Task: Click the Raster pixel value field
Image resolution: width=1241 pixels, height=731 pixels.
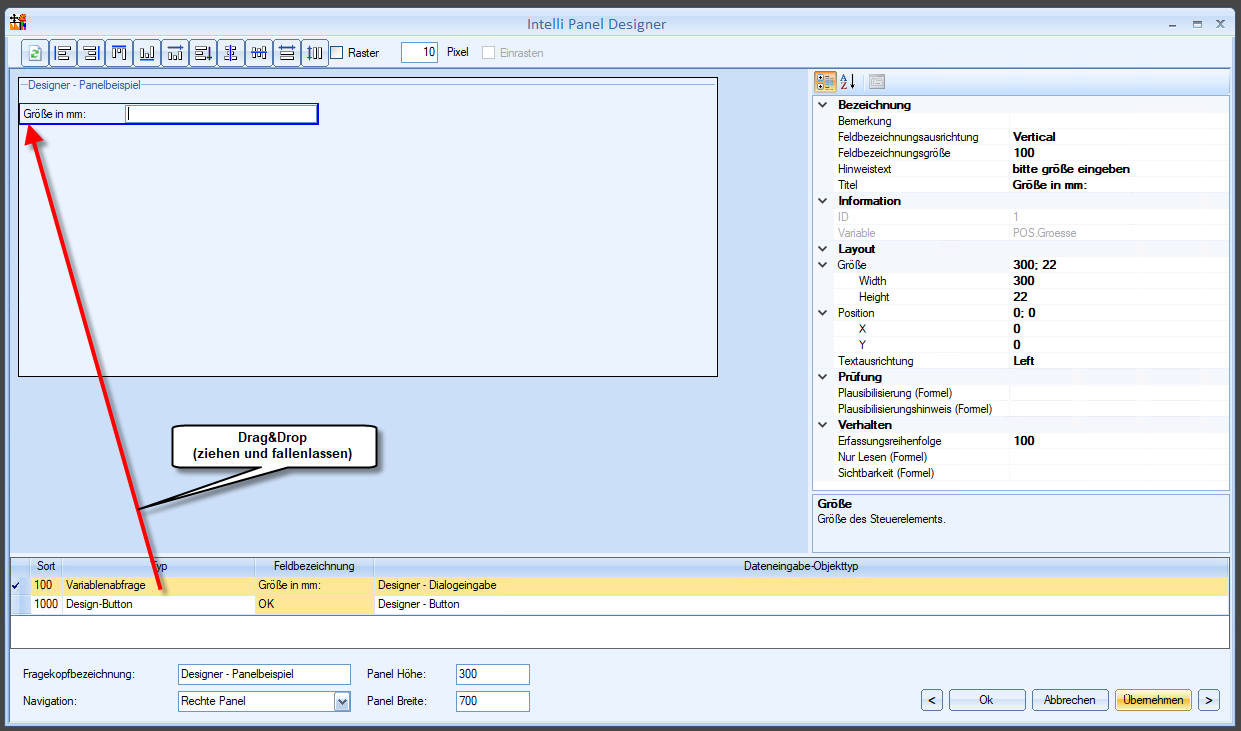Action: click(x=419, y=52)
